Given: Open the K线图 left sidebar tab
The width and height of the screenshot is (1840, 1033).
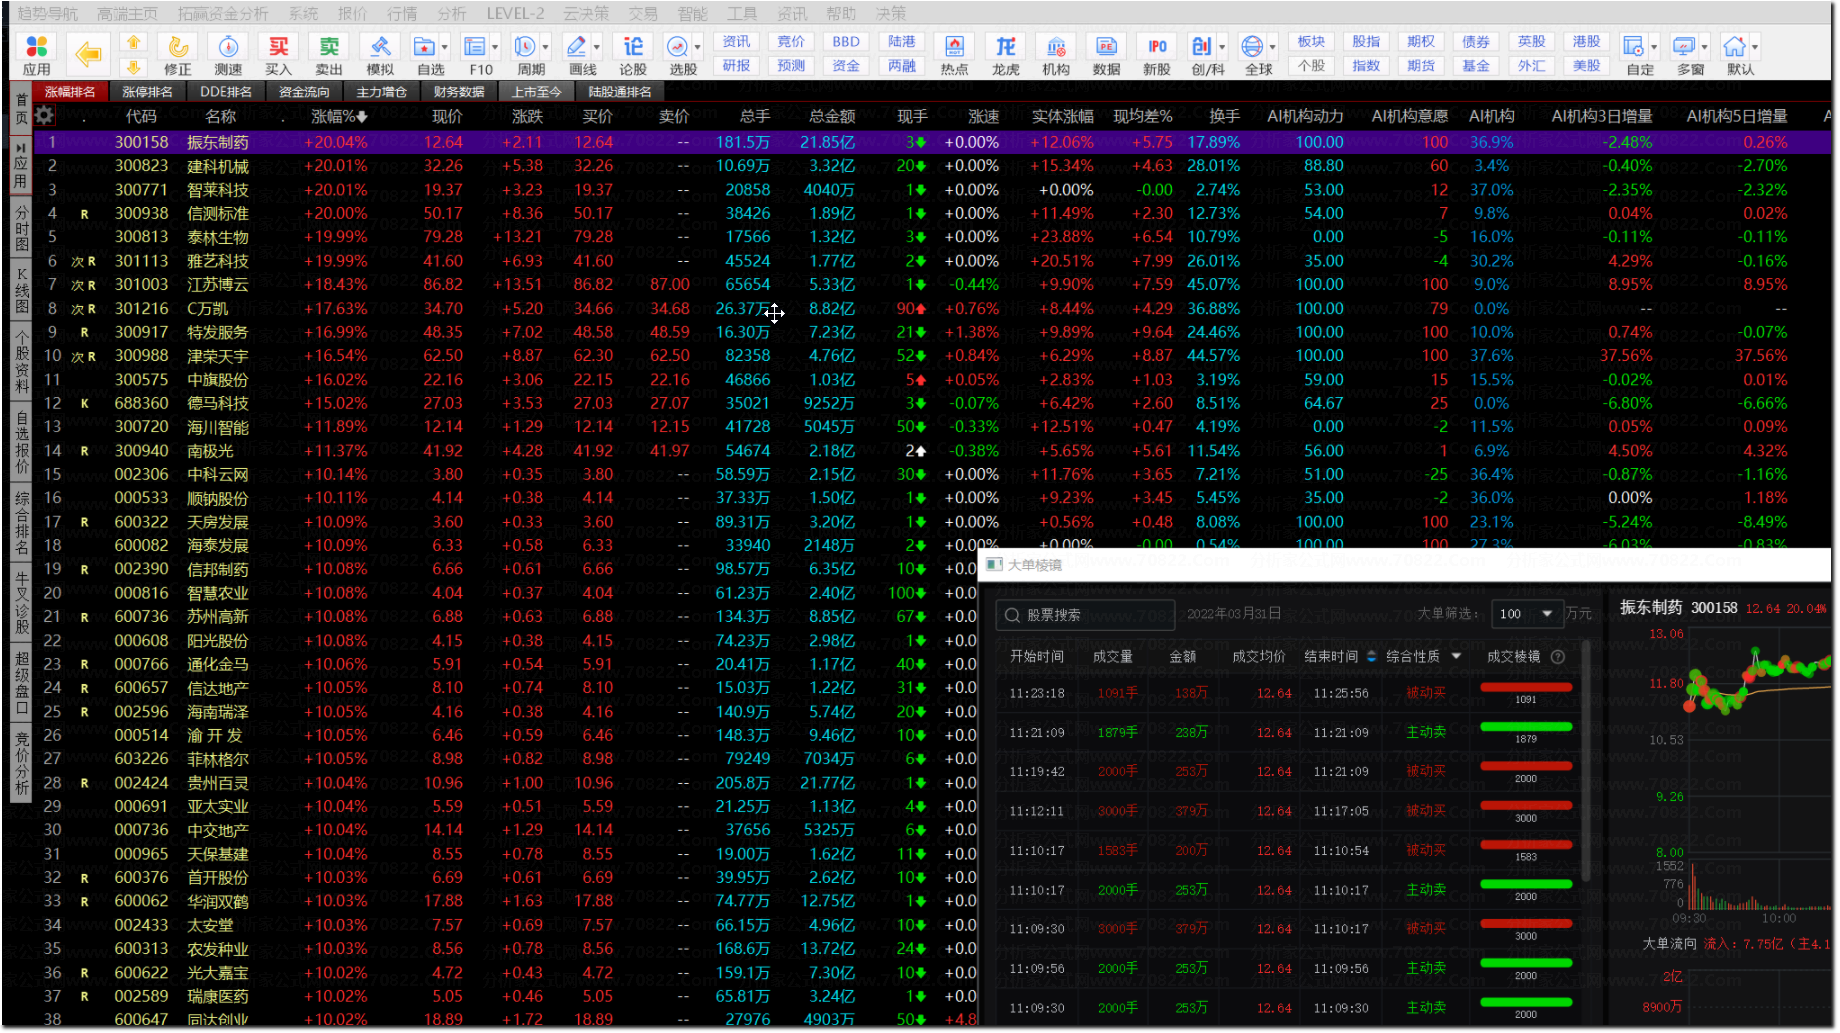Looking at the screenshot, I should (21, 290).
